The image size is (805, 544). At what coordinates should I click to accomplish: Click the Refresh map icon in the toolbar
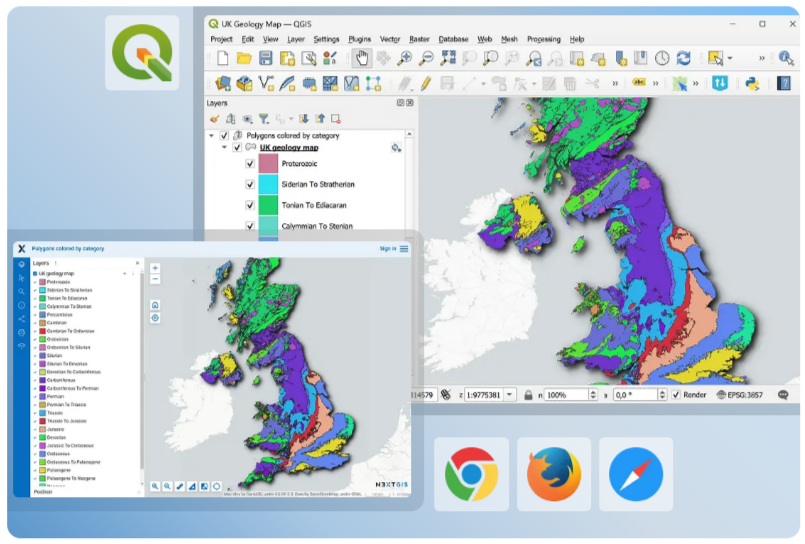(683, 59)
